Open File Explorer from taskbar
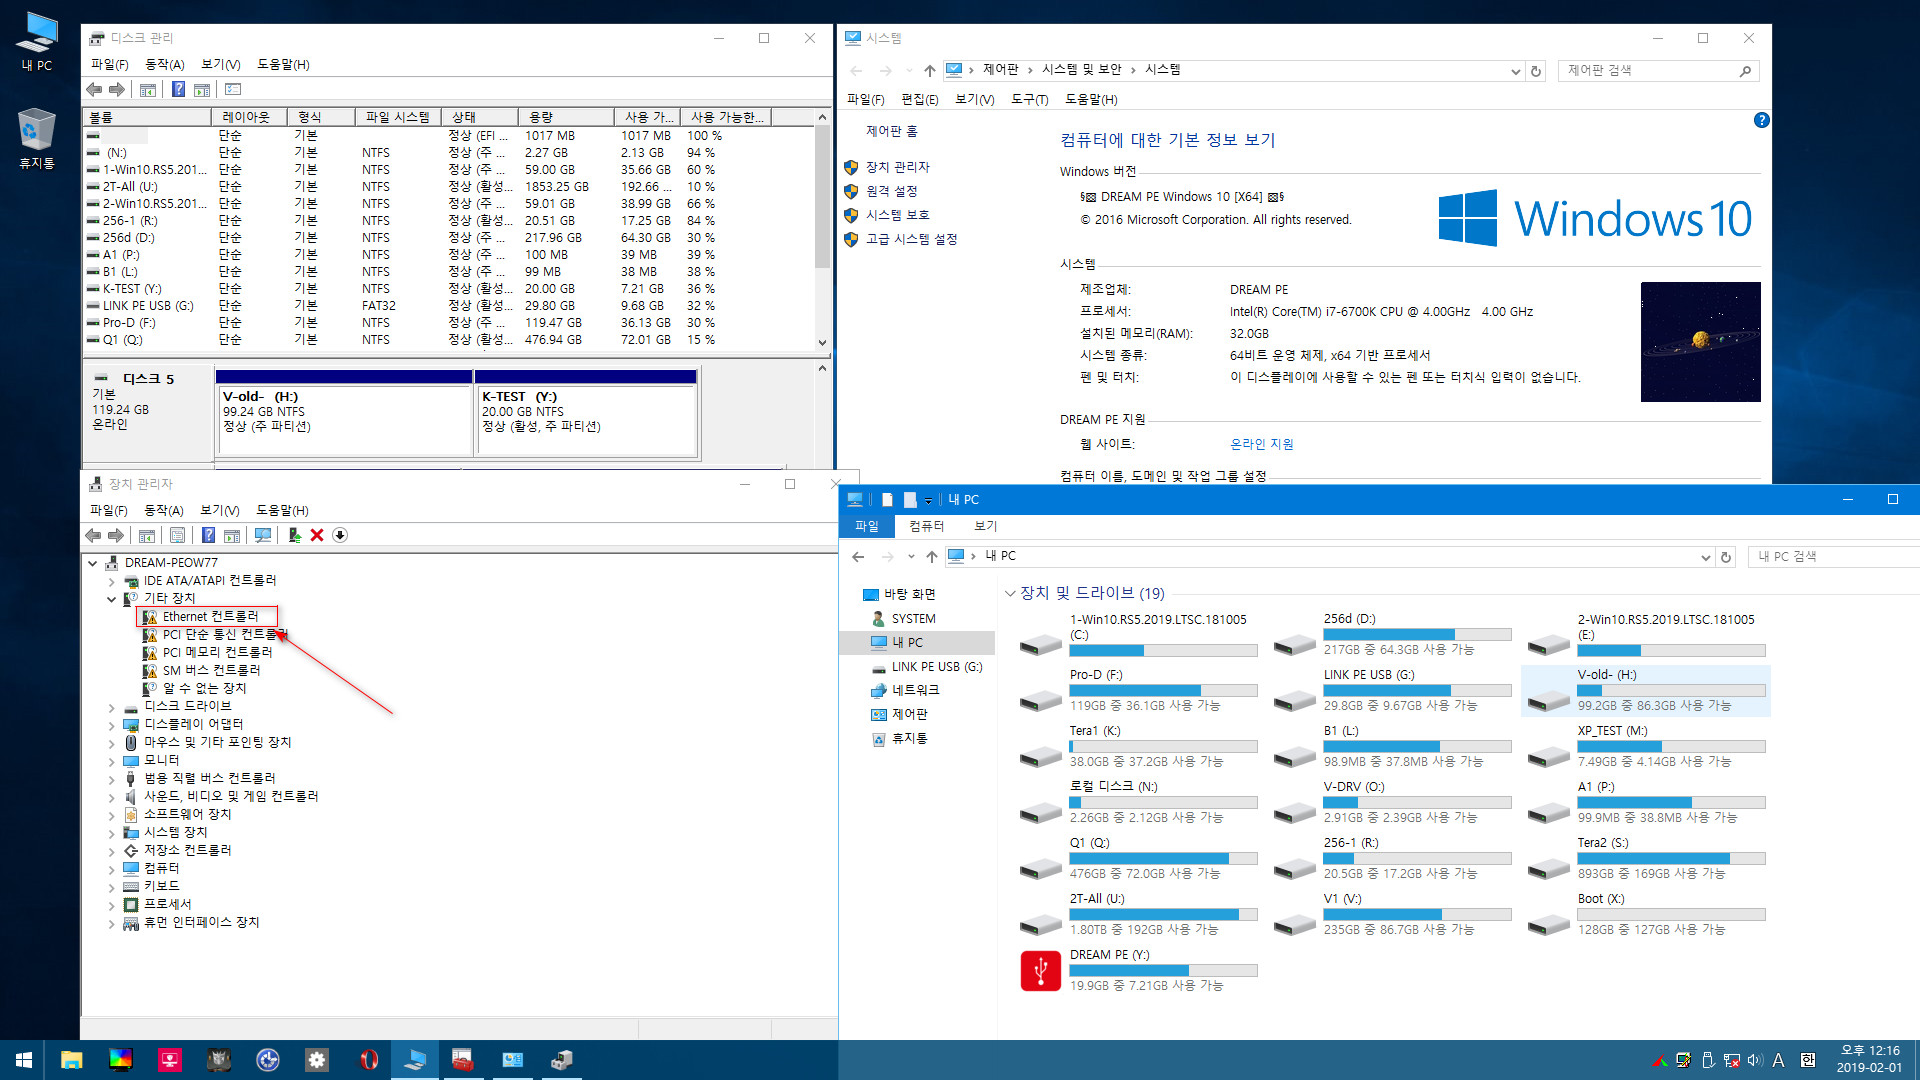This screenshot has width=1920, height=1080. (71, 1060)
